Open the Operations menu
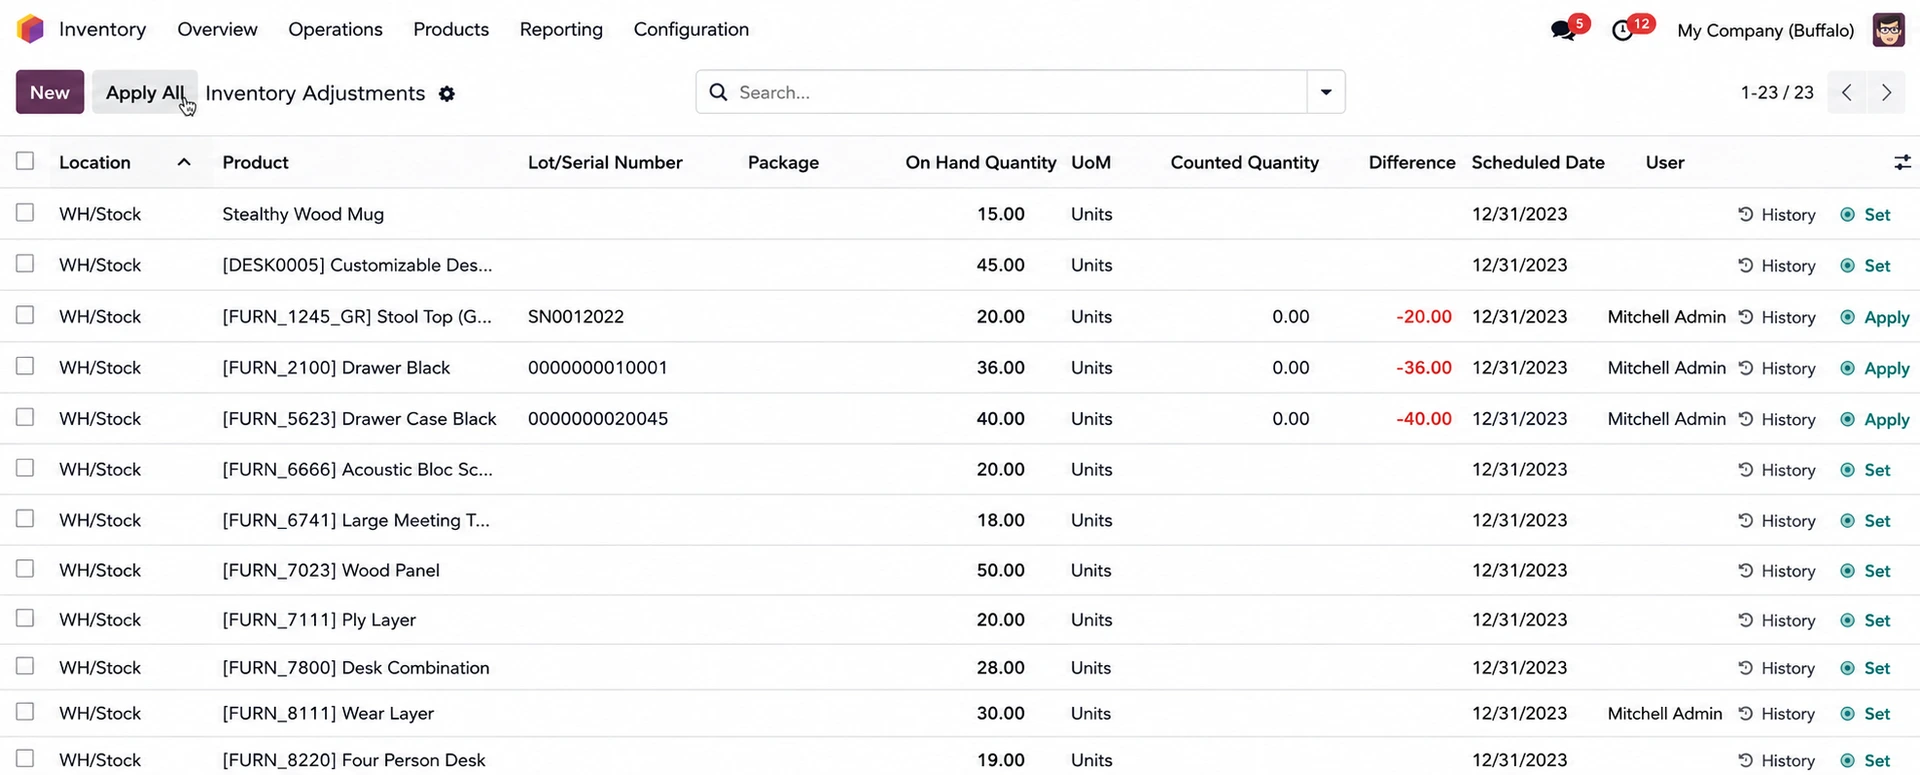Image resolution: width=1920 pixels, height=775 pixels. click(x=335, y=29)
